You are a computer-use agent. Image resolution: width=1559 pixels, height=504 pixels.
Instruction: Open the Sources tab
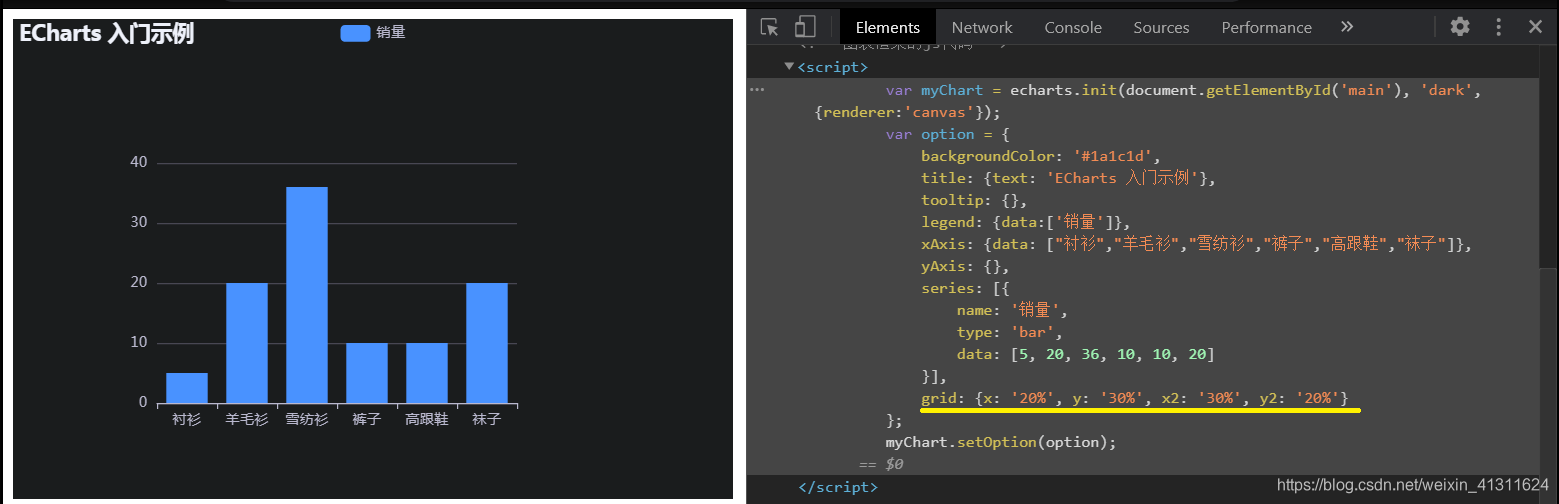(x=1161, y=27)
